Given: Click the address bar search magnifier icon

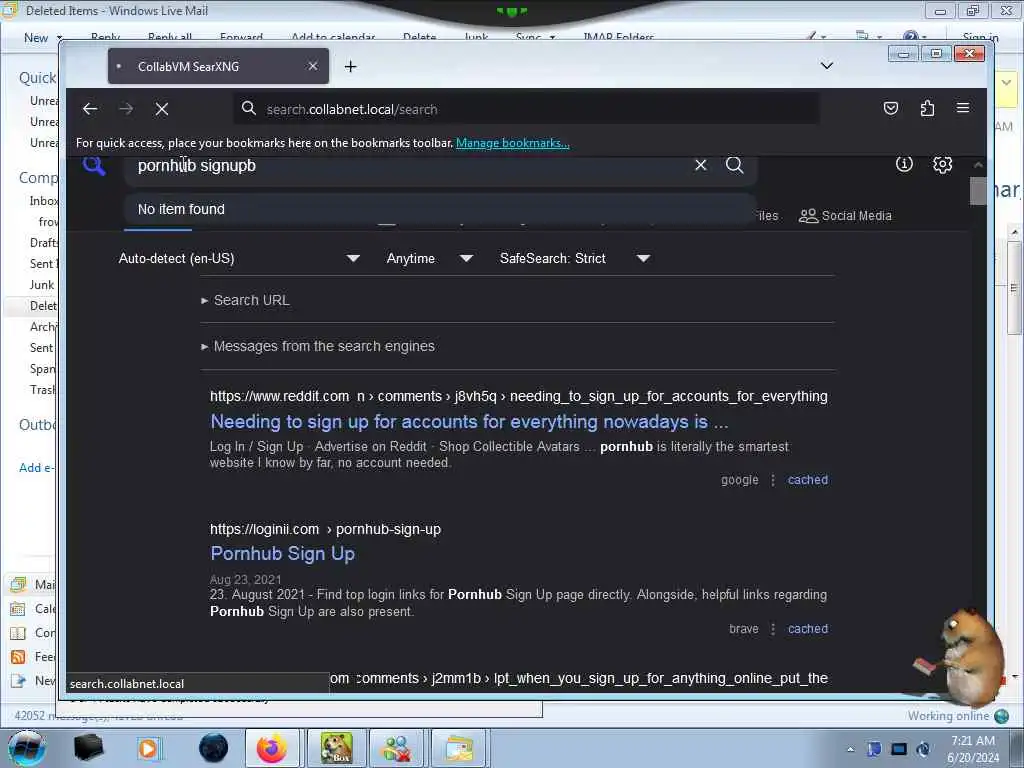Looking at the screenshot, I should tap(249, 108).
